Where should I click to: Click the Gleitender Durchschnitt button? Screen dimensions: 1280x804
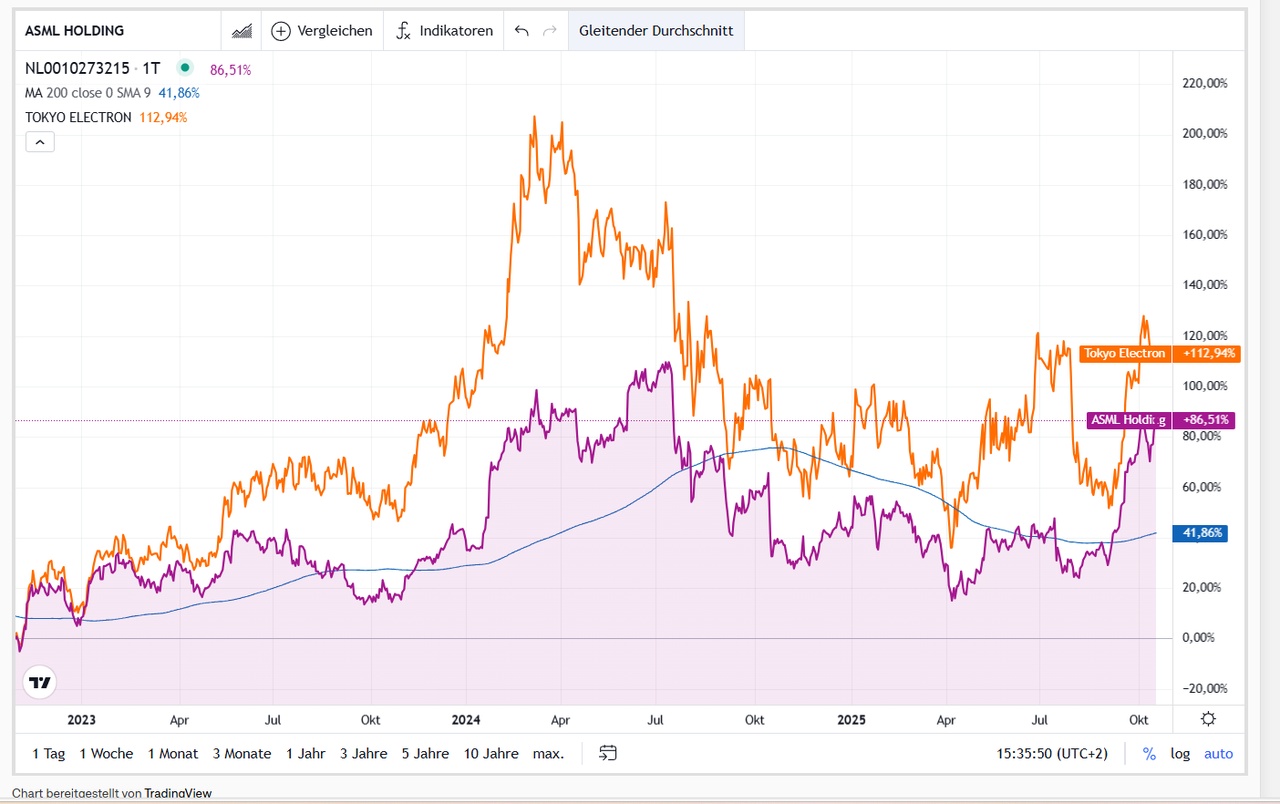coord(656,31)
